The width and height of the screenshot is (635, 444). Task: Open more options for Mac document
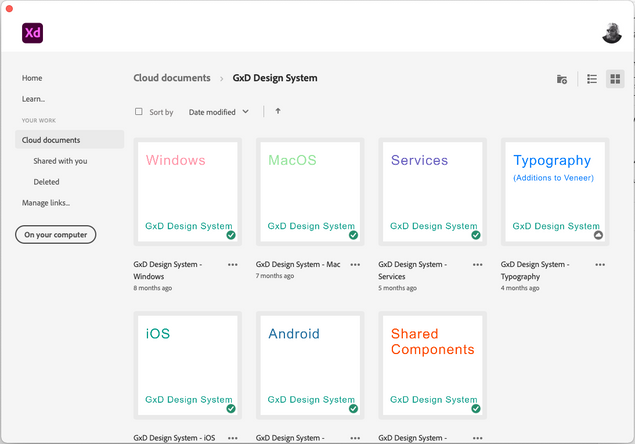point(355,265)
